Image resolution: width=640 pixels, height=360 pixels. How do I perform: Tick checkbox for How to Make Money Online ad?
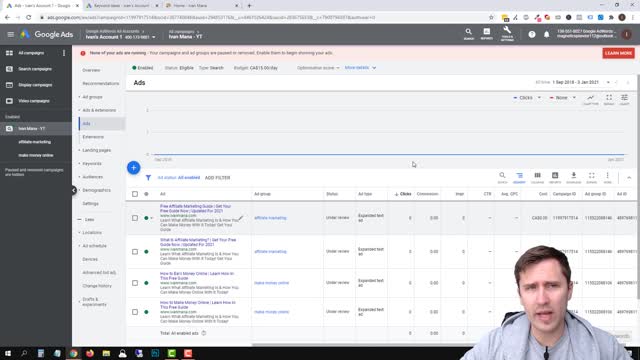(x=135, y=312)
